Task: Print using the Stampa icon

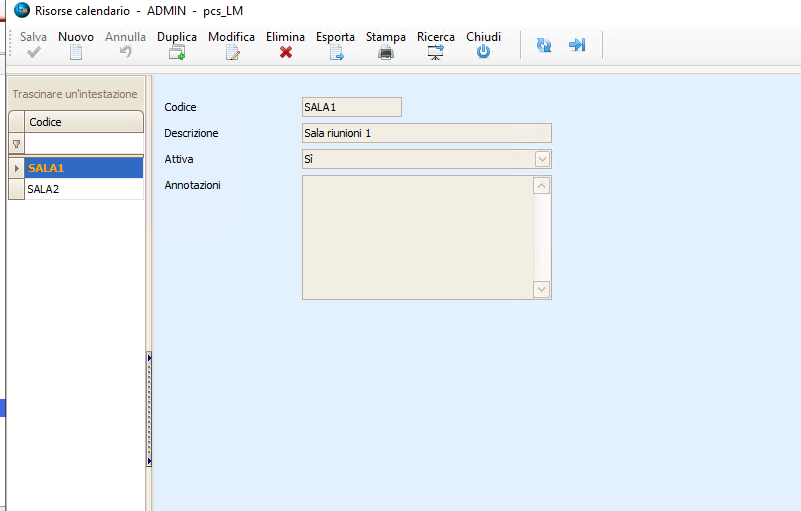Action: pos(385,52)
